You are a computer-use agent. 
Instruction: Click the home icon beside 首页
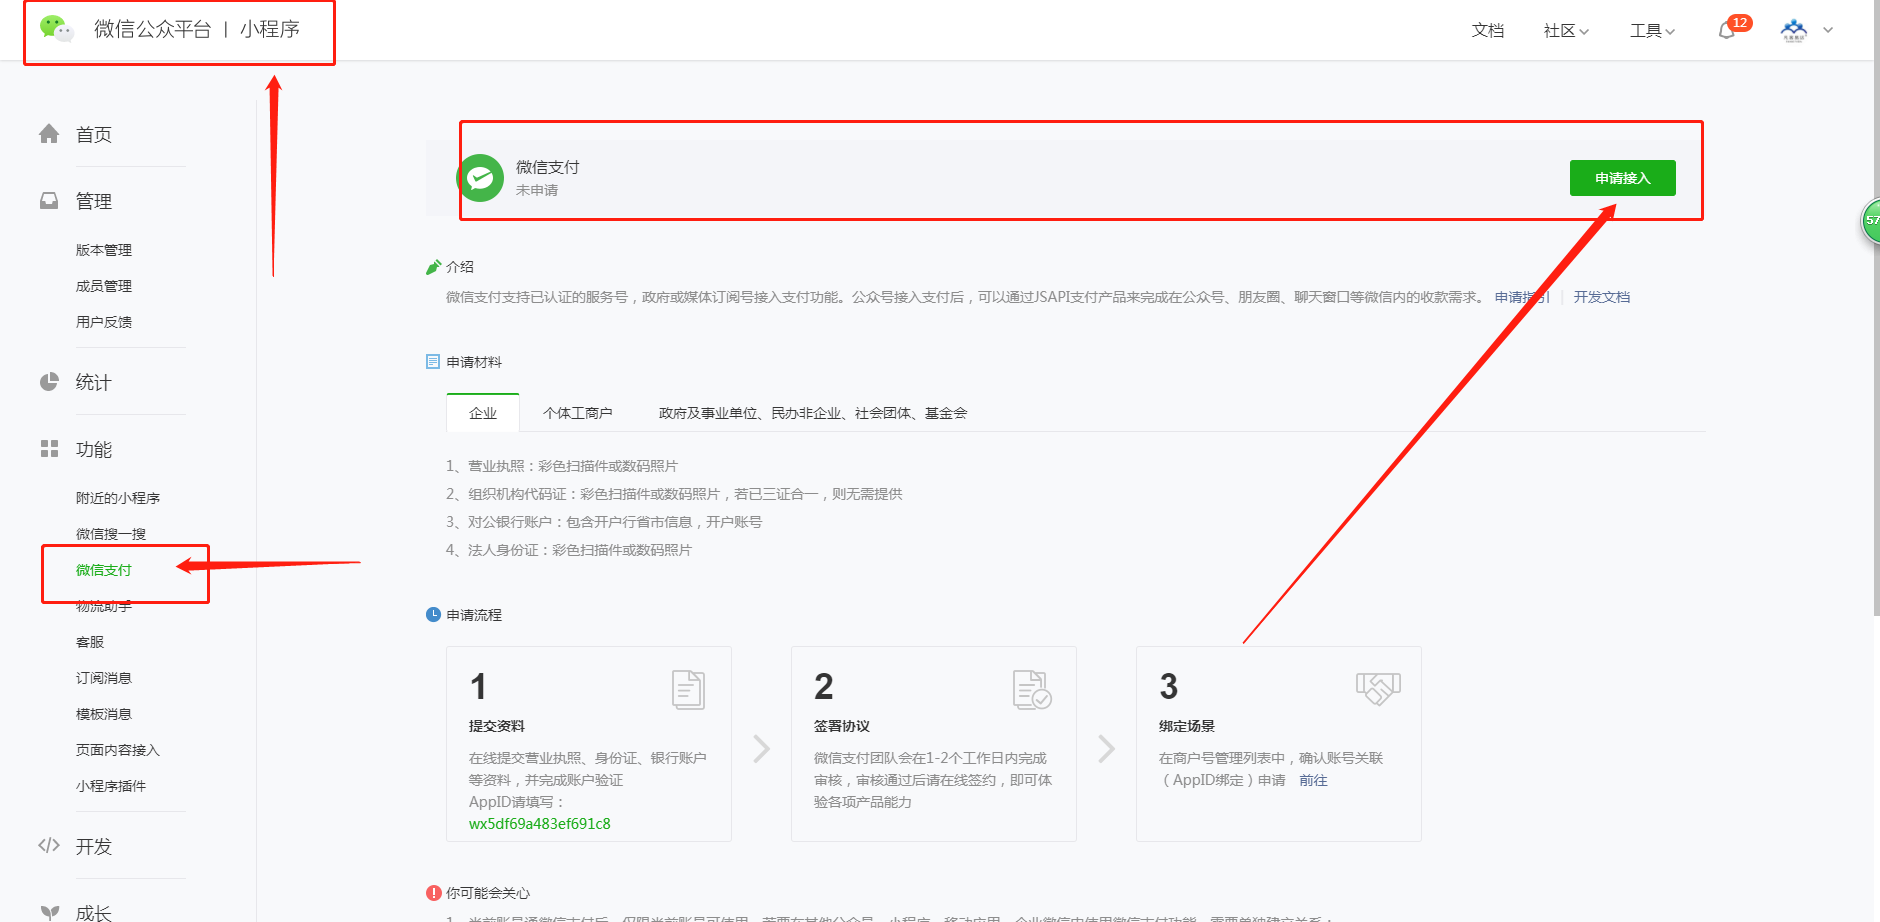pyautogui.click(x=49, y=134)
